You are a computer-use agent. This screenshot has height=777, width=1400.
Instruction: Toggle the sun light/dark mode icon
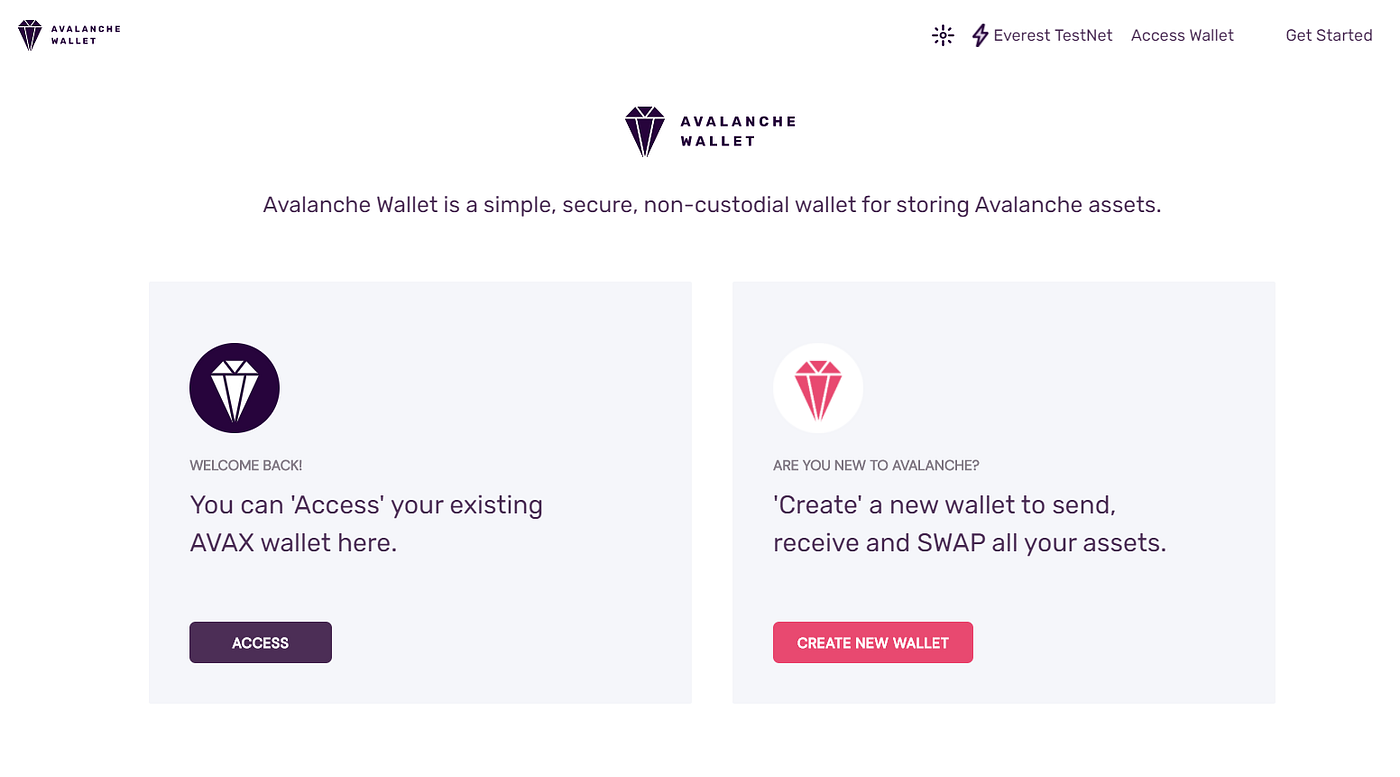(943, 36)
